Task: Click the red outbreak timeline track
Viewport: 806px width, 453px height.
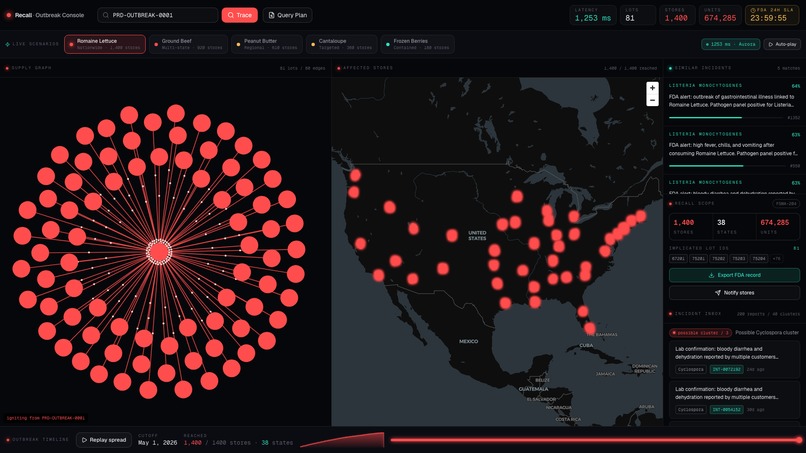Action: pos(595,440)
